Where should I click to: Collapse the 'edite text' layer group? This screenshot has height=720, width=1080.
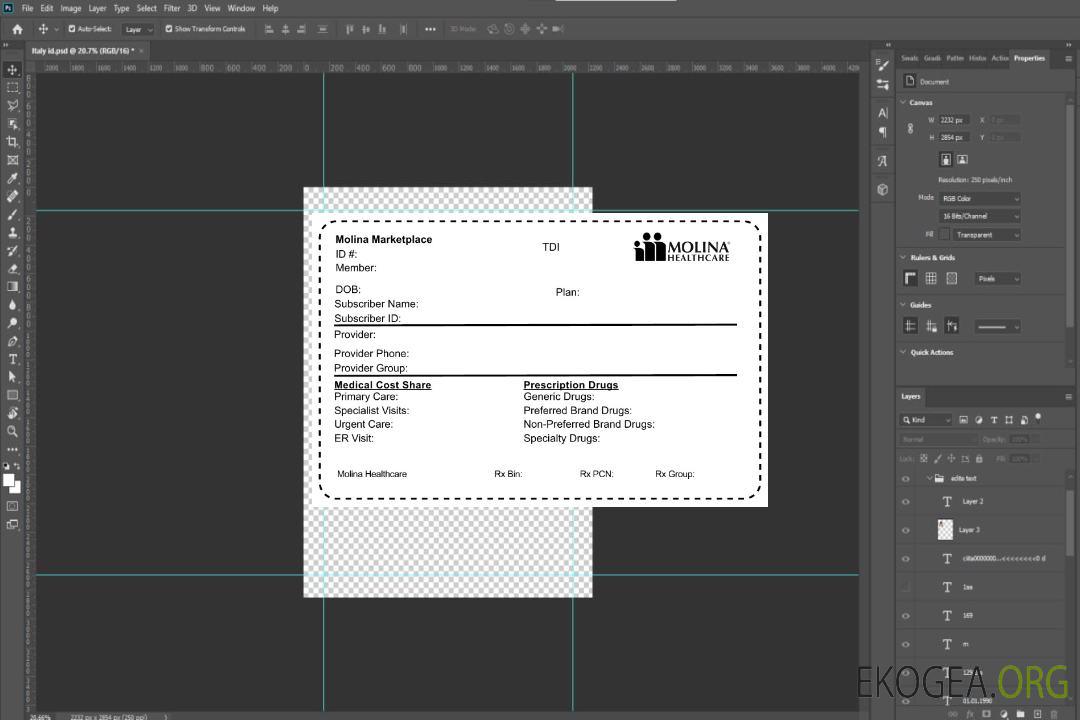click(x=929, y=478)
